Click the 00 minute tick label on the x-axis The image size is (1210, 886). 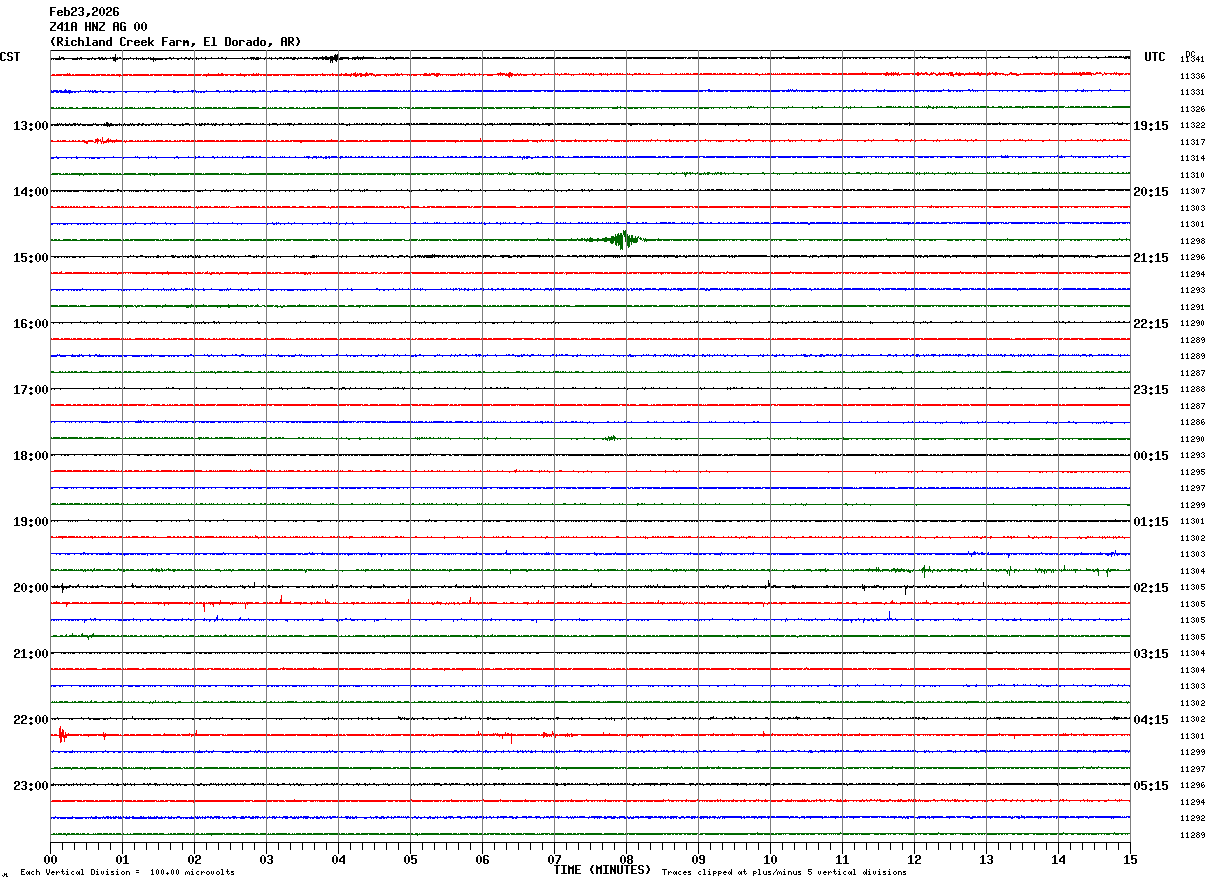tap(50, 859)
